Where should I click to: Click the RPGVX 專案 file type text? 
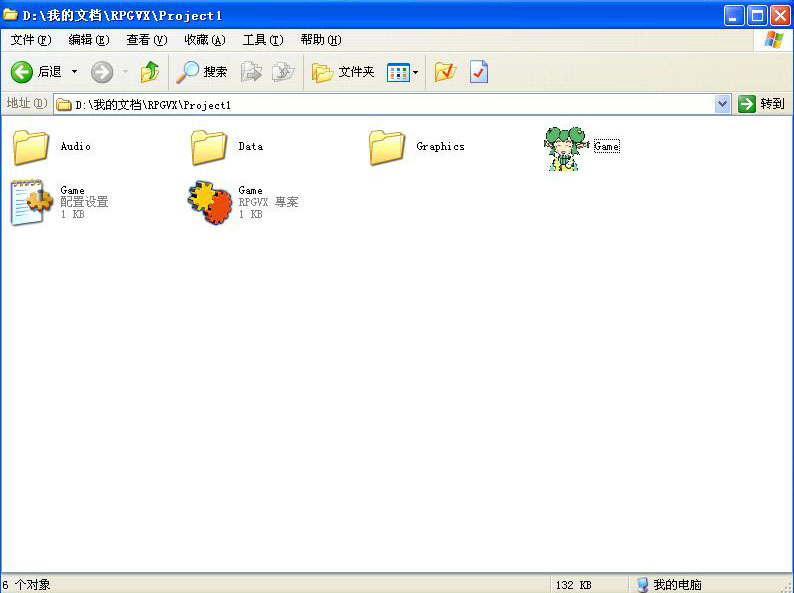(268, 202)
